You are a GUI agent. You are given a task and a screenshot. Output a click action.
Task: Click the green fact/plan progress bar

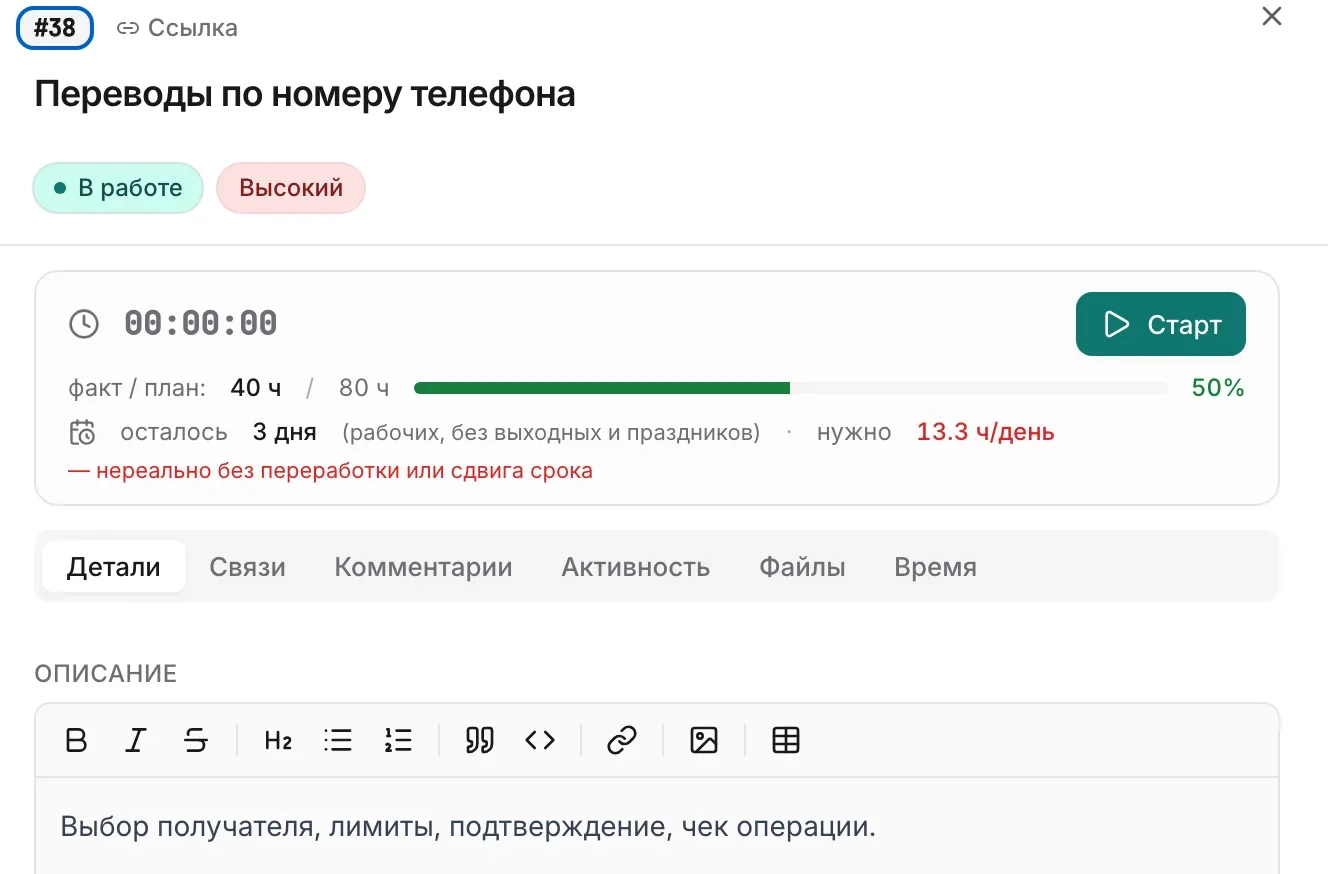click(x=791, y=388)
